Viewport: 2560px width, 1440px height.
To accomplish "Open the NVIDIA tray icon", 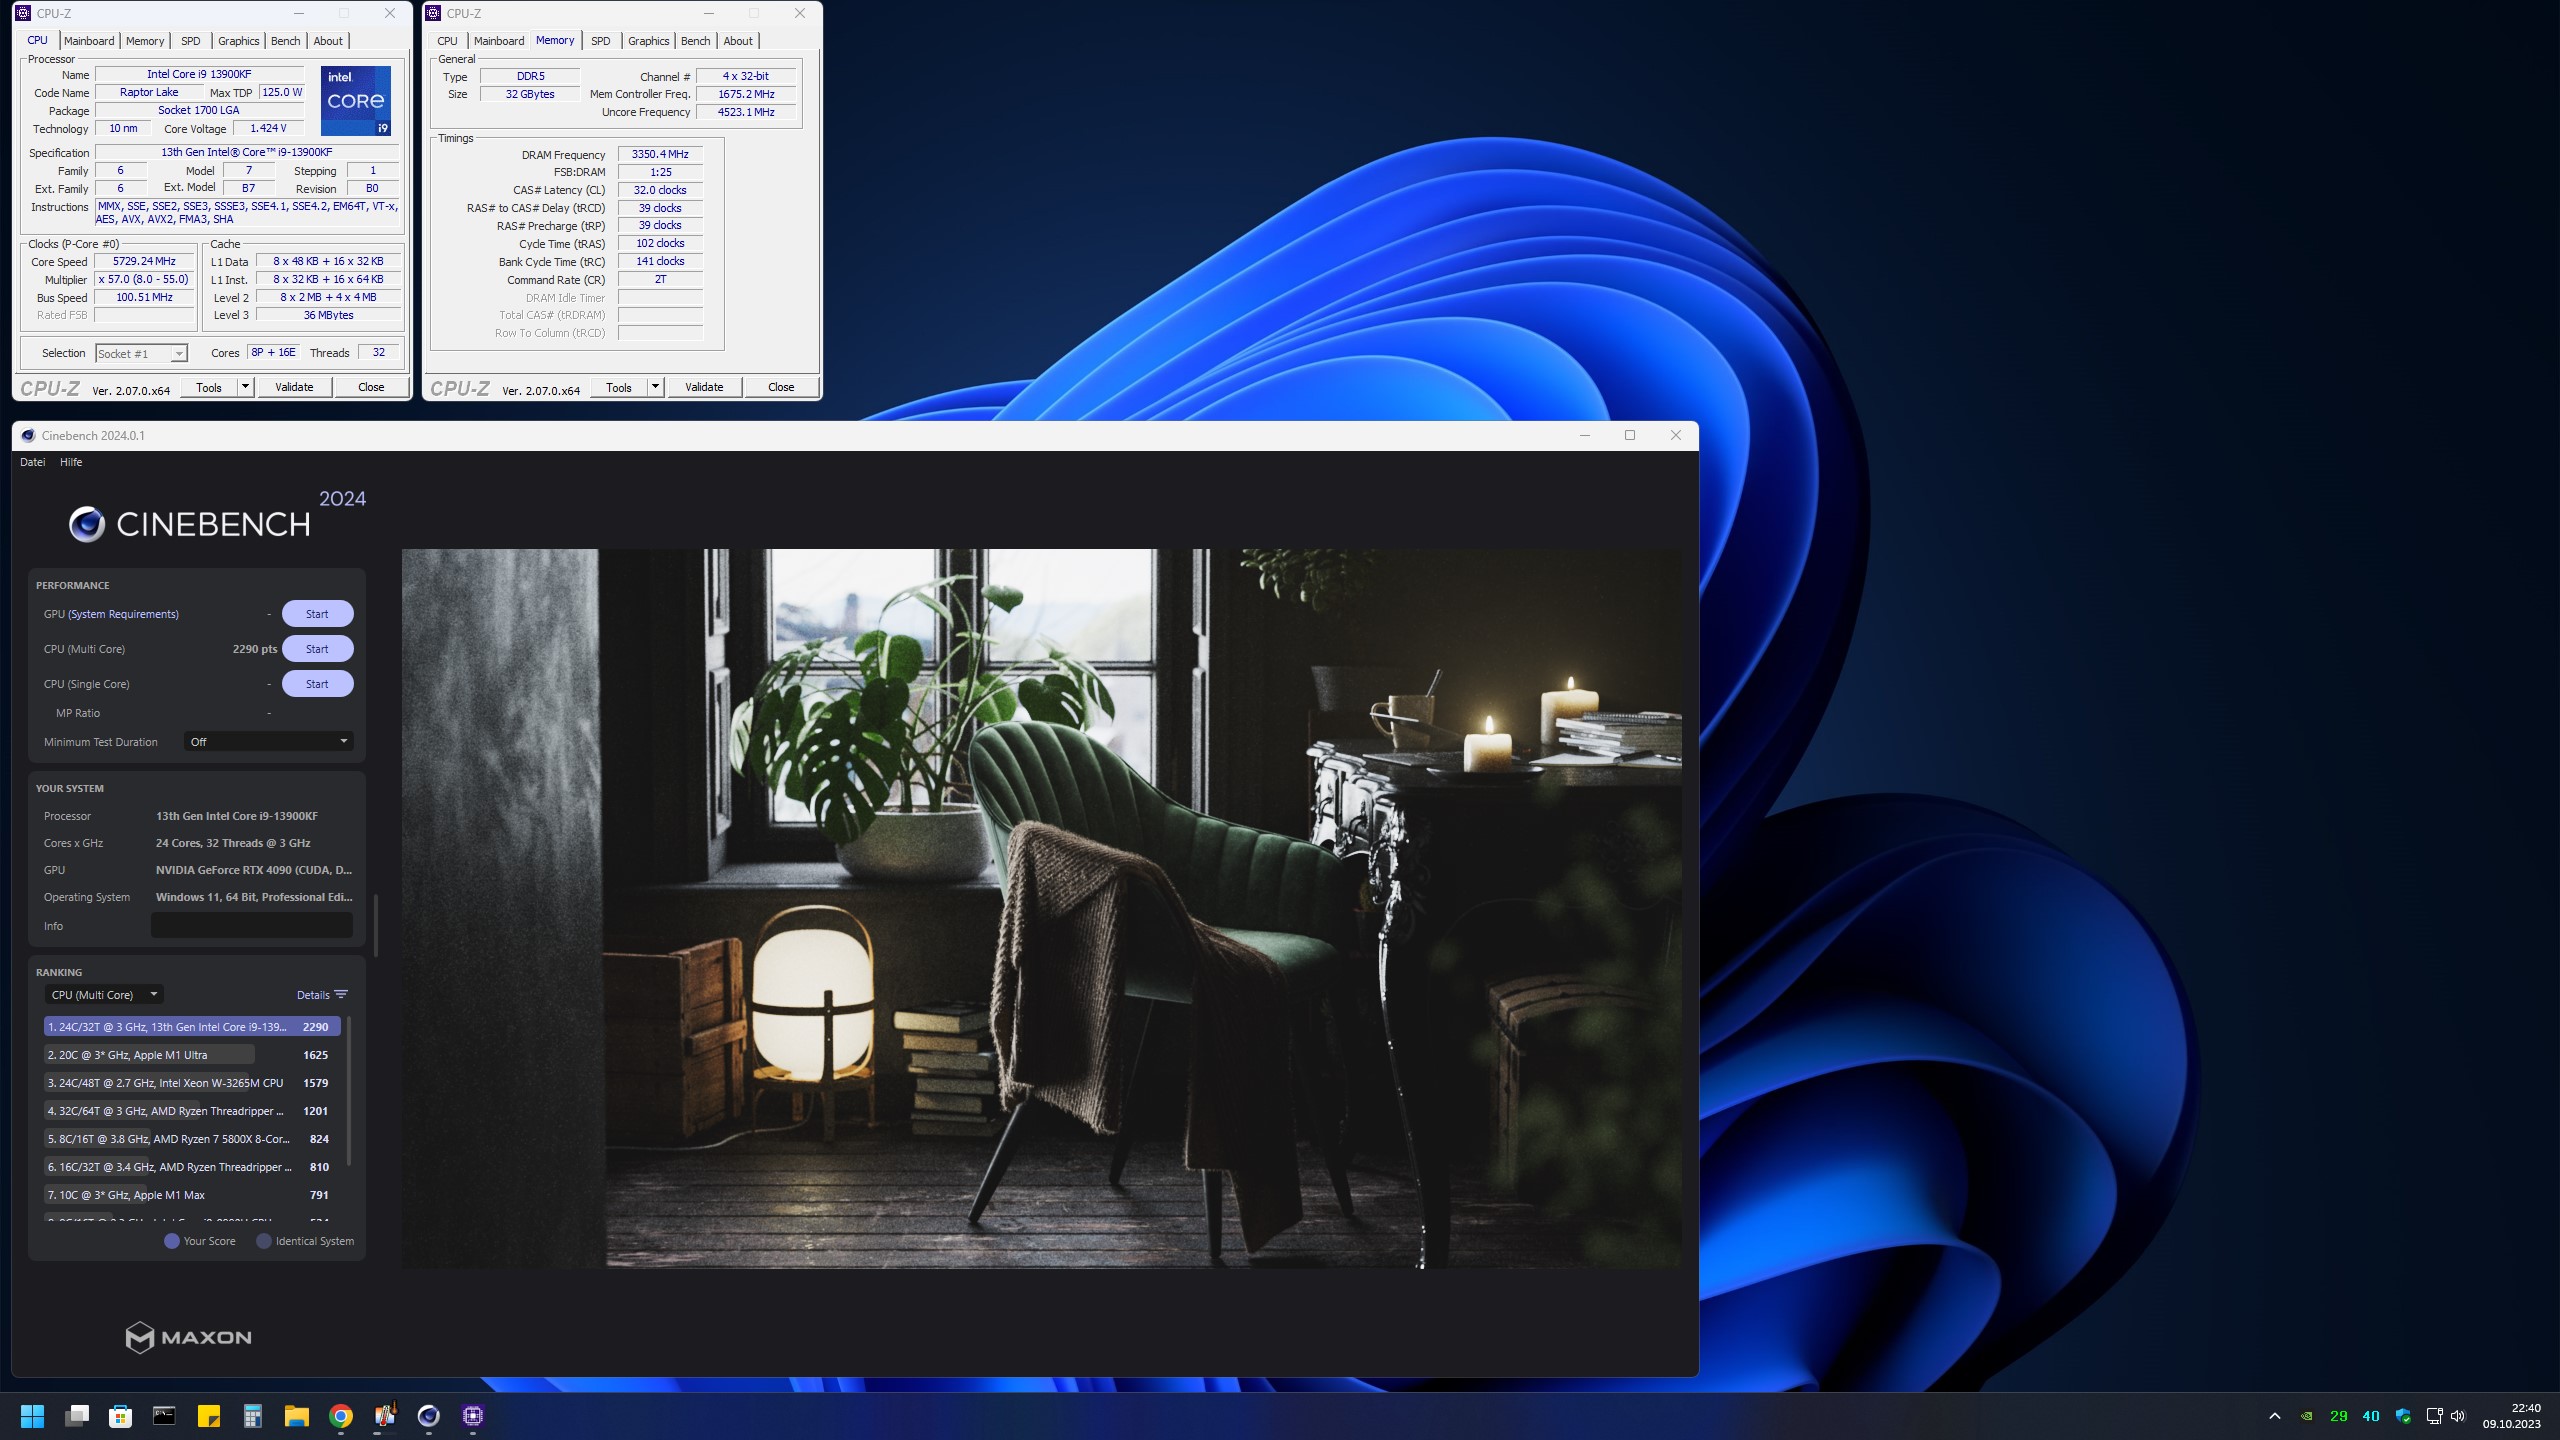I will tap(2306, 1416).
